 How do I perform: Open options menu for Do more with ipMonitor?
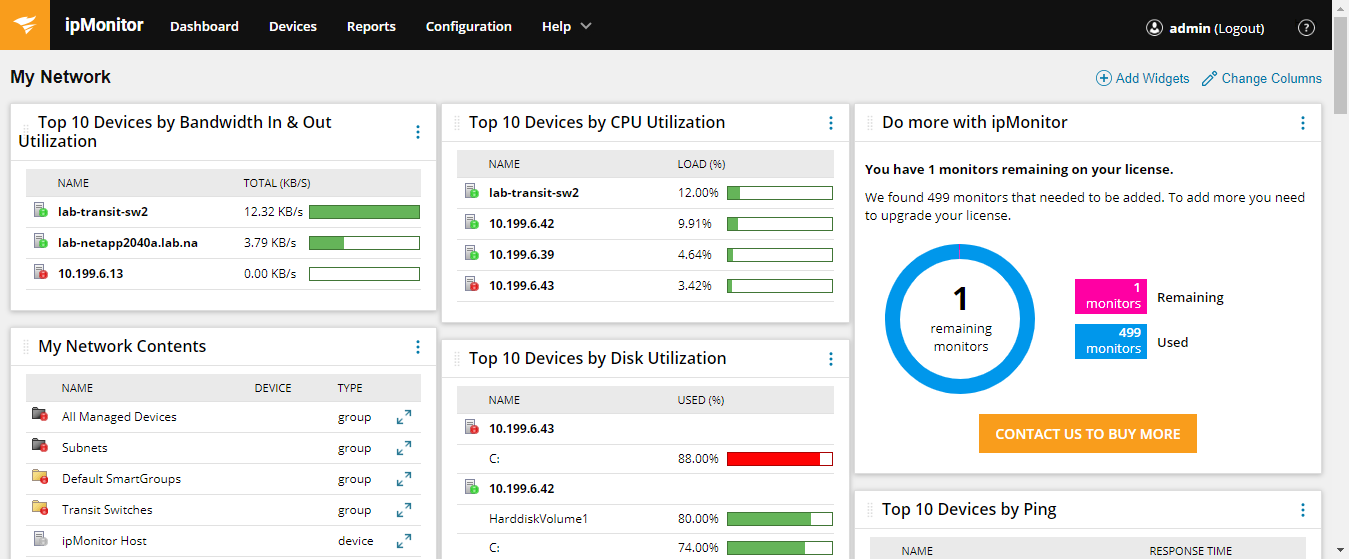(1303, 123)
